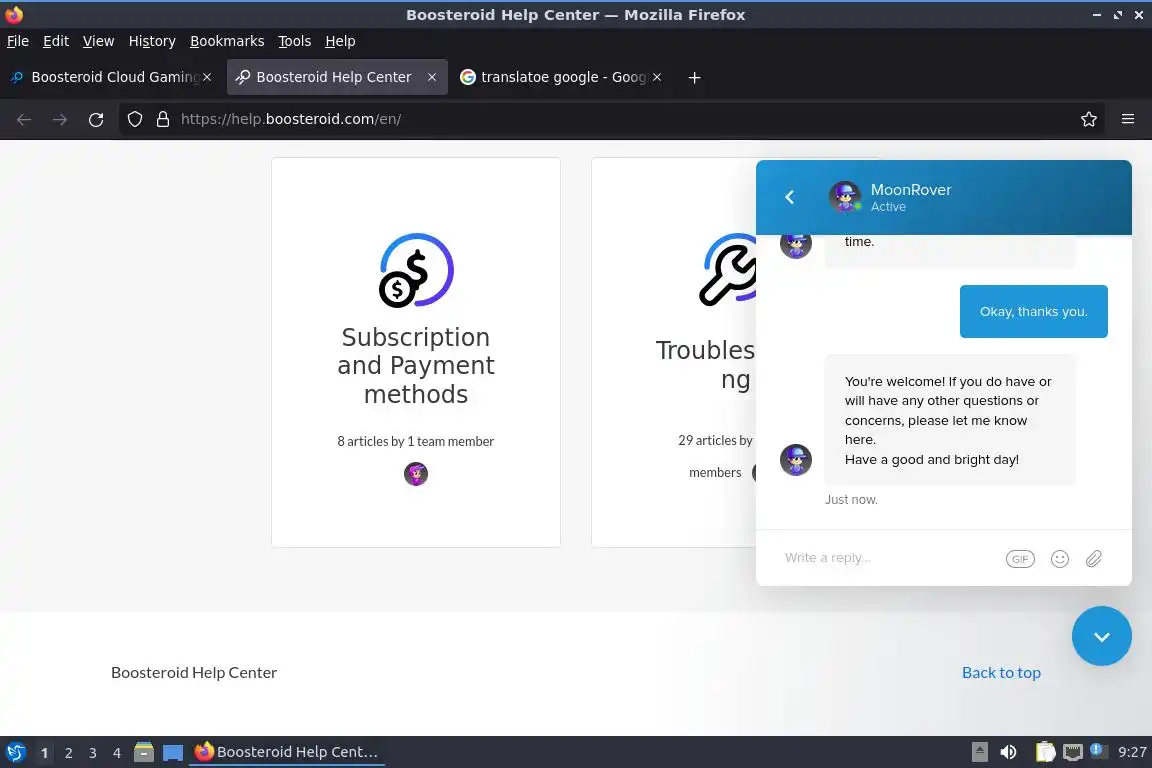Click the MoonRover avatar beside the last message

(796, 460)
